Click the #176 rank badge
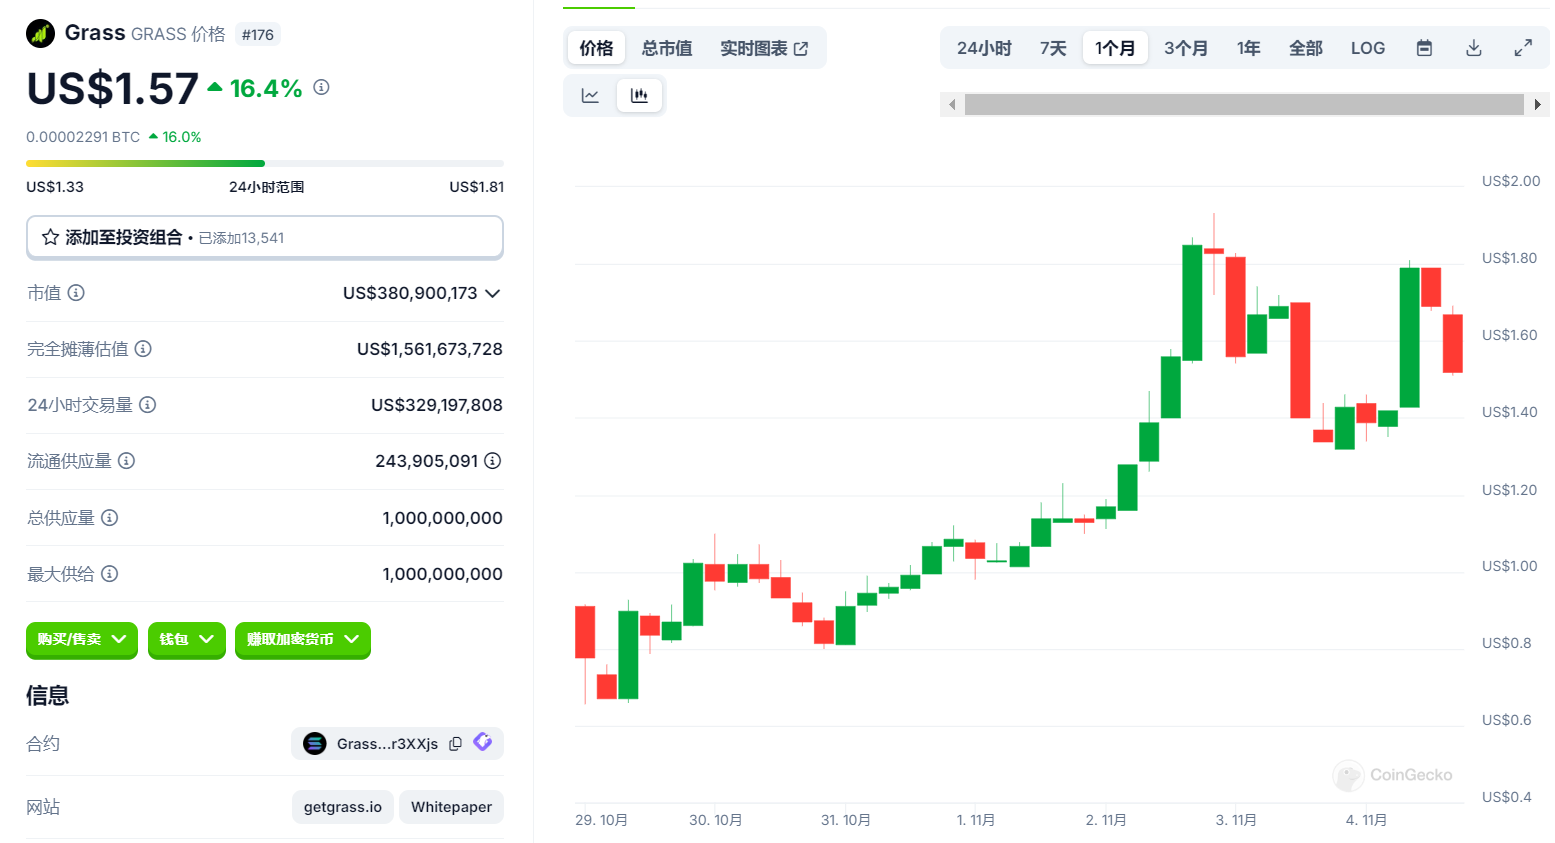The width and height of the screenshot is (1555, 843). (x=258, y=35)
